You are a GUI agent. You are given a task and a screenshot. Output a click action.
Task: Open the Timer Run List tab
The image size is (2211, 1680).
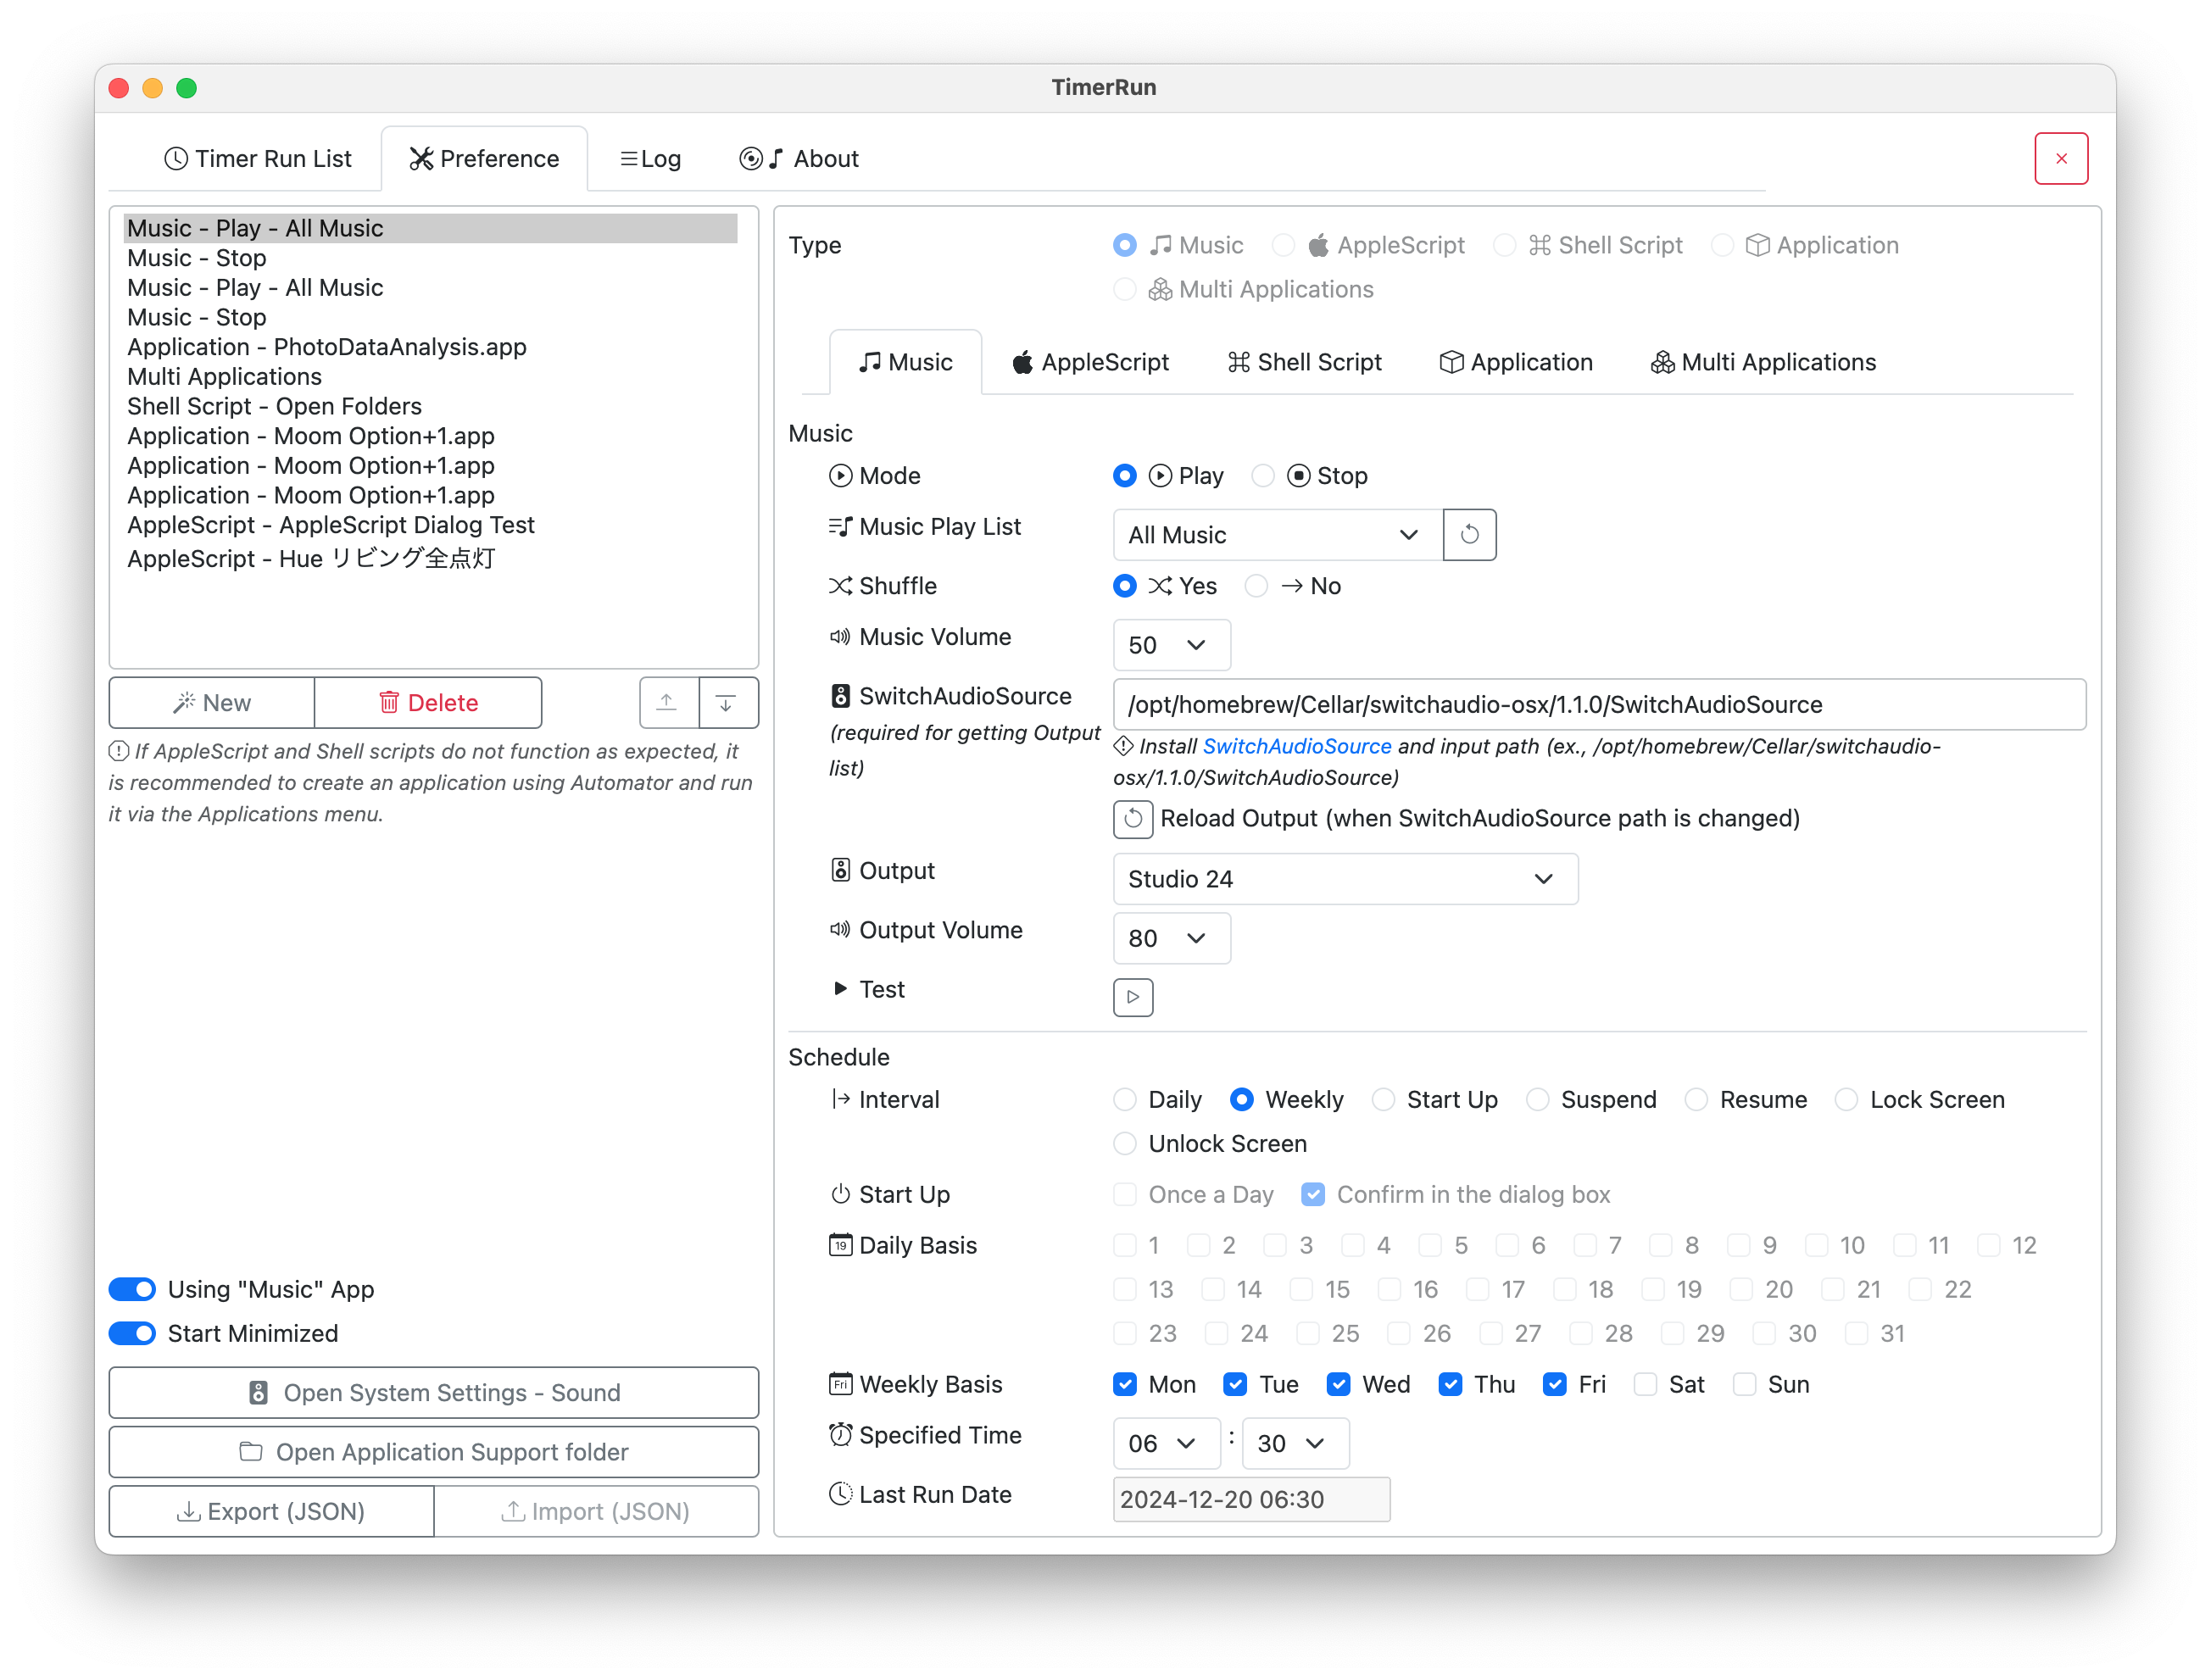258,159
